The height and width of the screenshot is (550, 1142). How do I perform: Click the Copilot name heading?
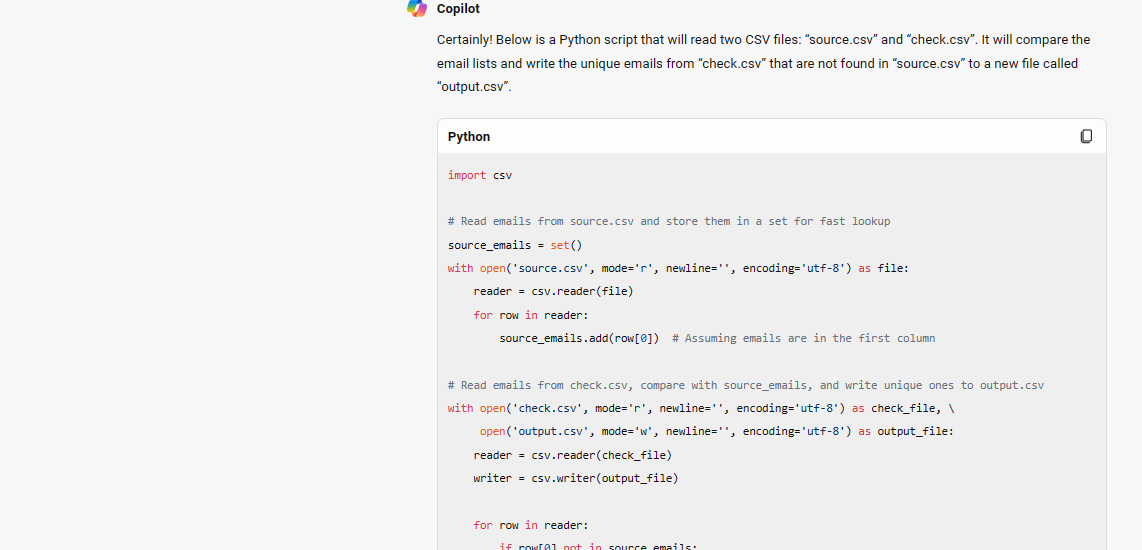coord(458,9)
